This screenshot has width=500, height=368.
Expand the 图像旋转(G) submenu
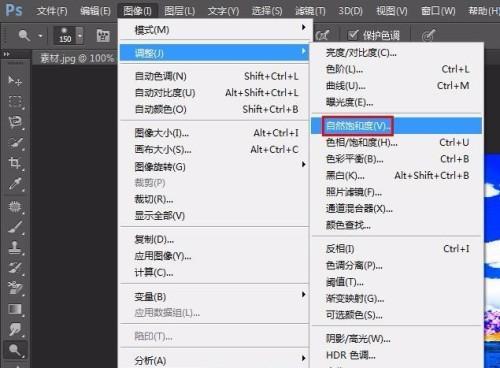tap(214, 166)
